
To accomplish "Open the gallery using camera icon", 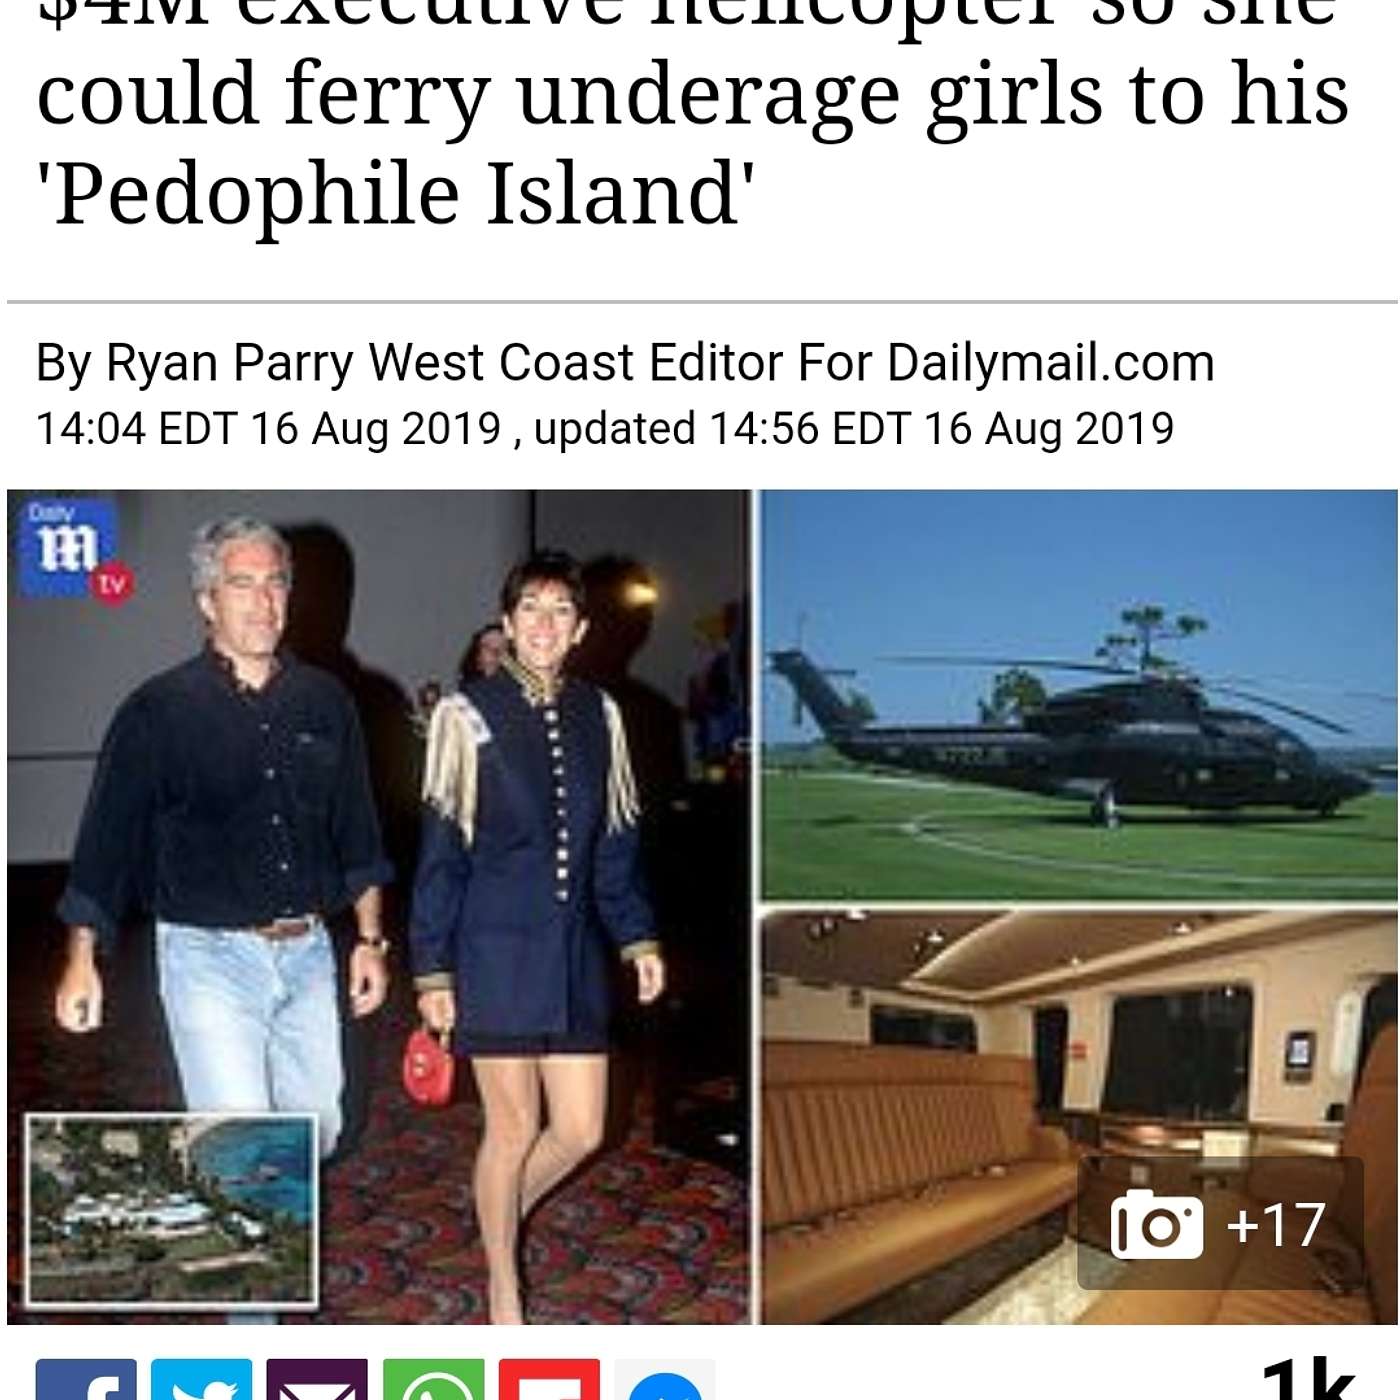I will [x=1156, y=1224].
